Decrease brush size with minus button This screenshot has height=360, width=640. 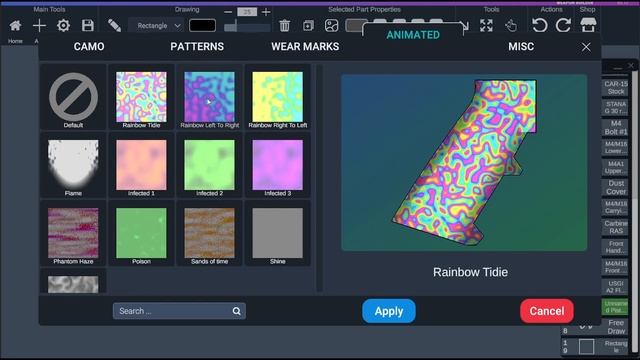(228, 12)
